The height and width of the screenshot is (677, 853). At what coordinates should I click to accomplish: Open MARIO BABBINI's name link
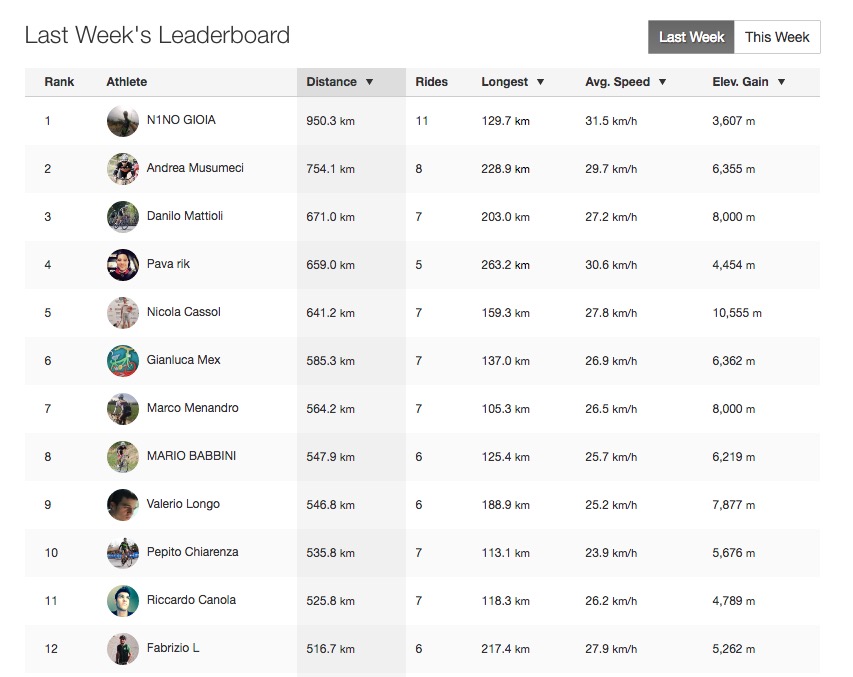tap(191, 456)
